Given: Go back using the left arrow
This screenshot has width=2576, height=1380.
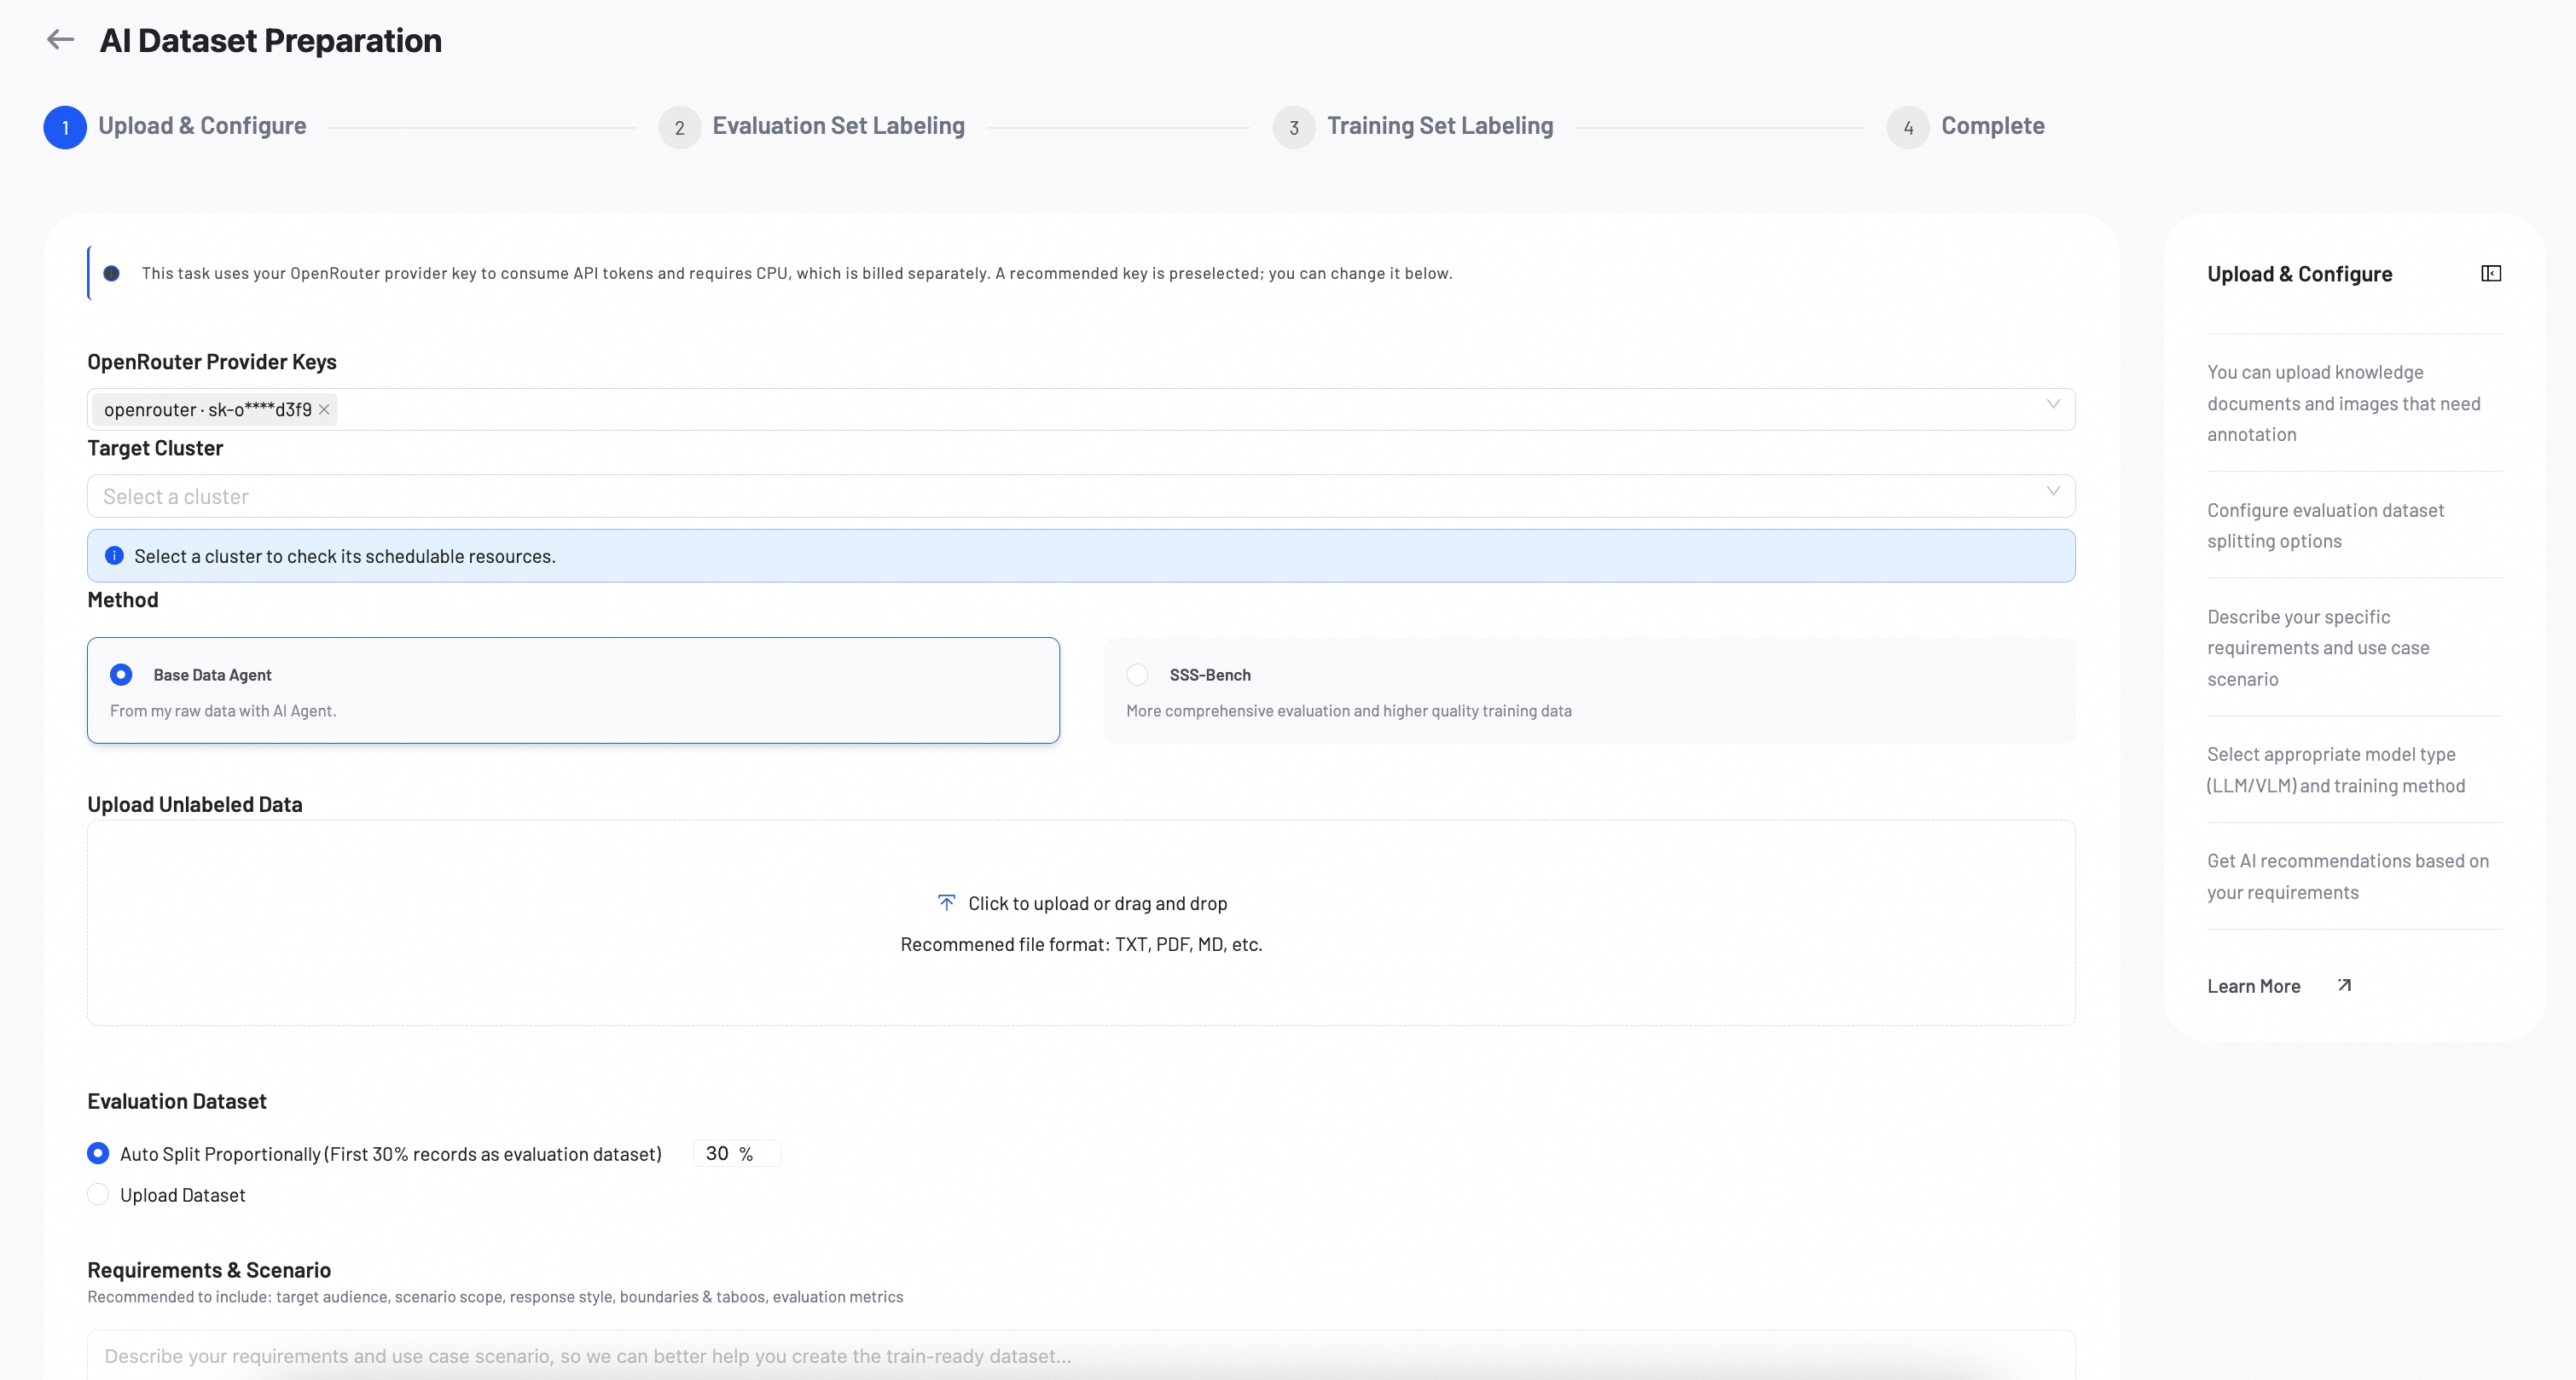Looking at the screenshot, I should coord(61,39).
